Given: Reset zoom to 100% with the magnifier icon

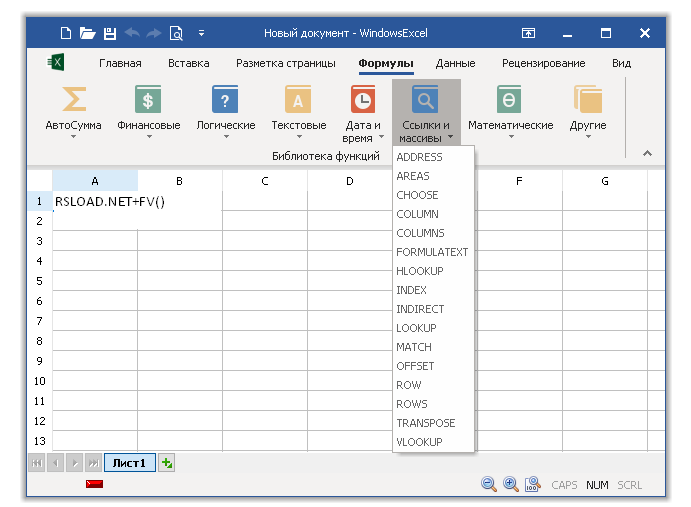Looking at the screenshot, I should [532, 484].
